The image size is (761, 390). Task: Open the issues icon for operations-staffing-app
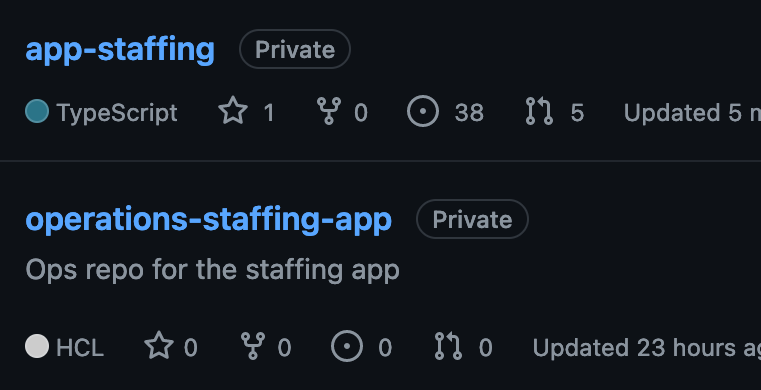tap(347, 346)
